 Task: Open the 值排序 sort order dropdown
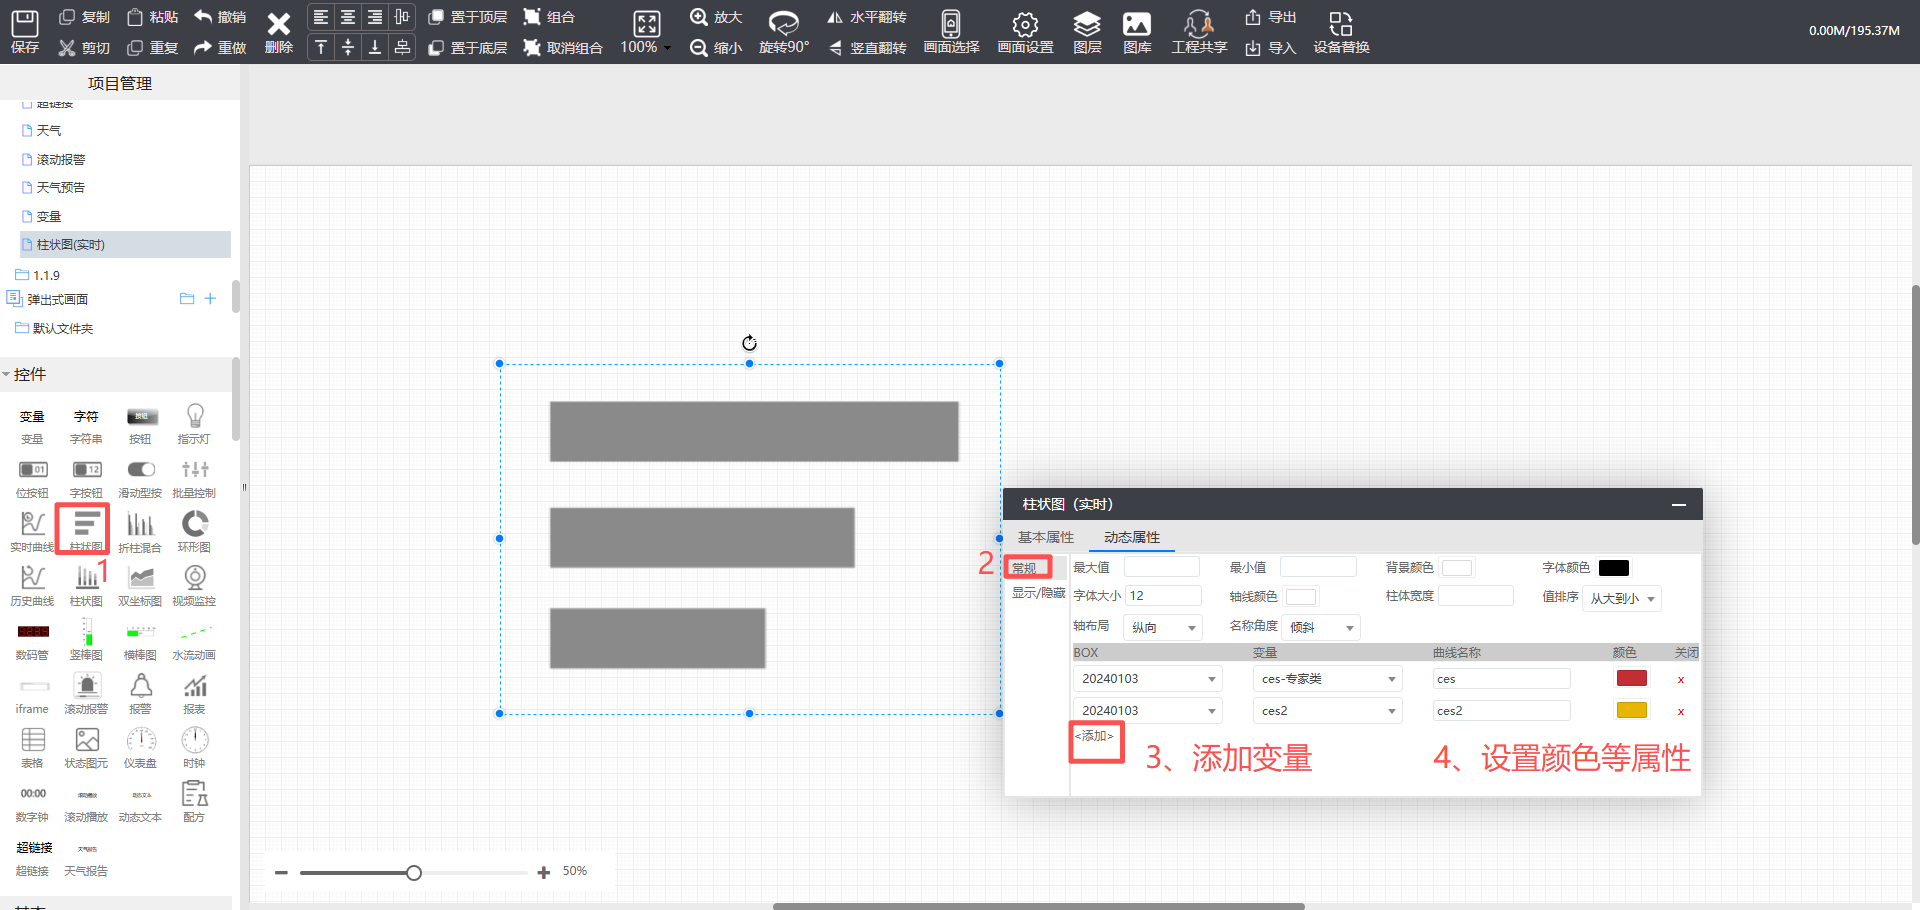[1621, 598]
